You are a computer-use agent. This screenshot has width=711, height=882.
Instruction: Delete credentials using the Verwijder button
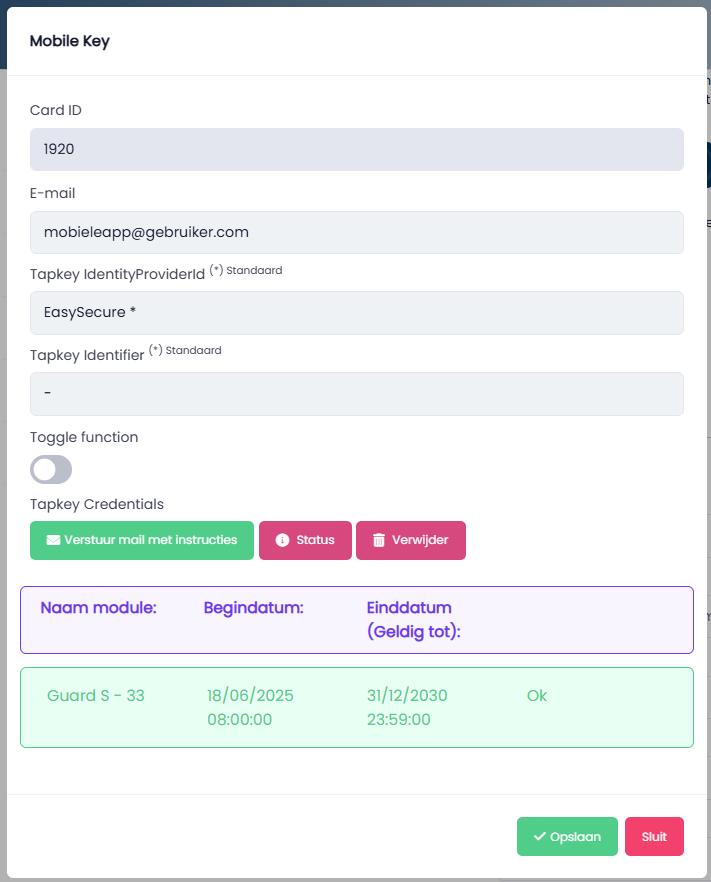pos(411,540)
